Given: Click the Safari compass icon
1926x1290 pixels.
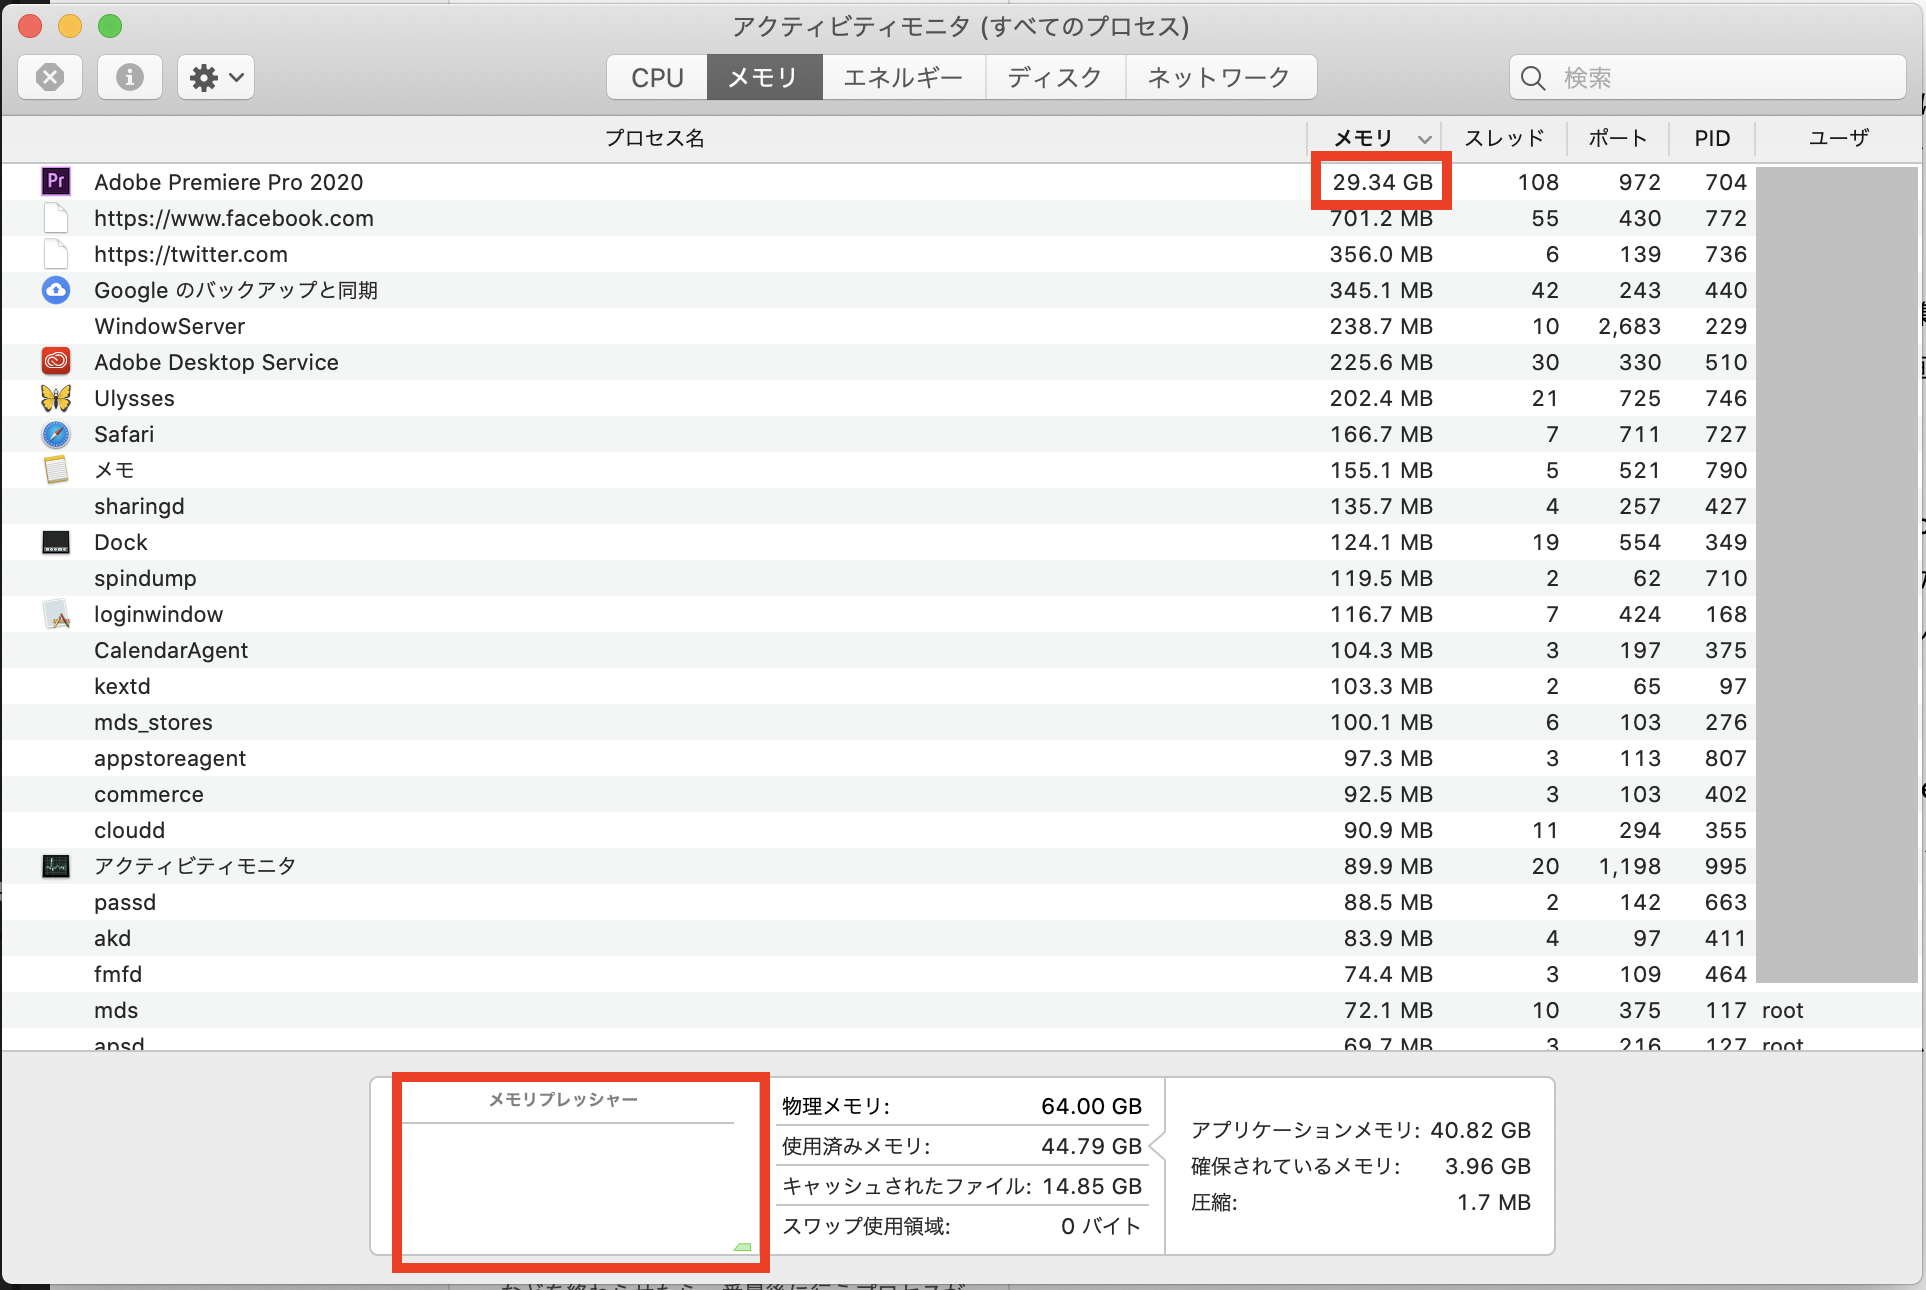Looking at the screenshot, I should [x=56, y=434].
